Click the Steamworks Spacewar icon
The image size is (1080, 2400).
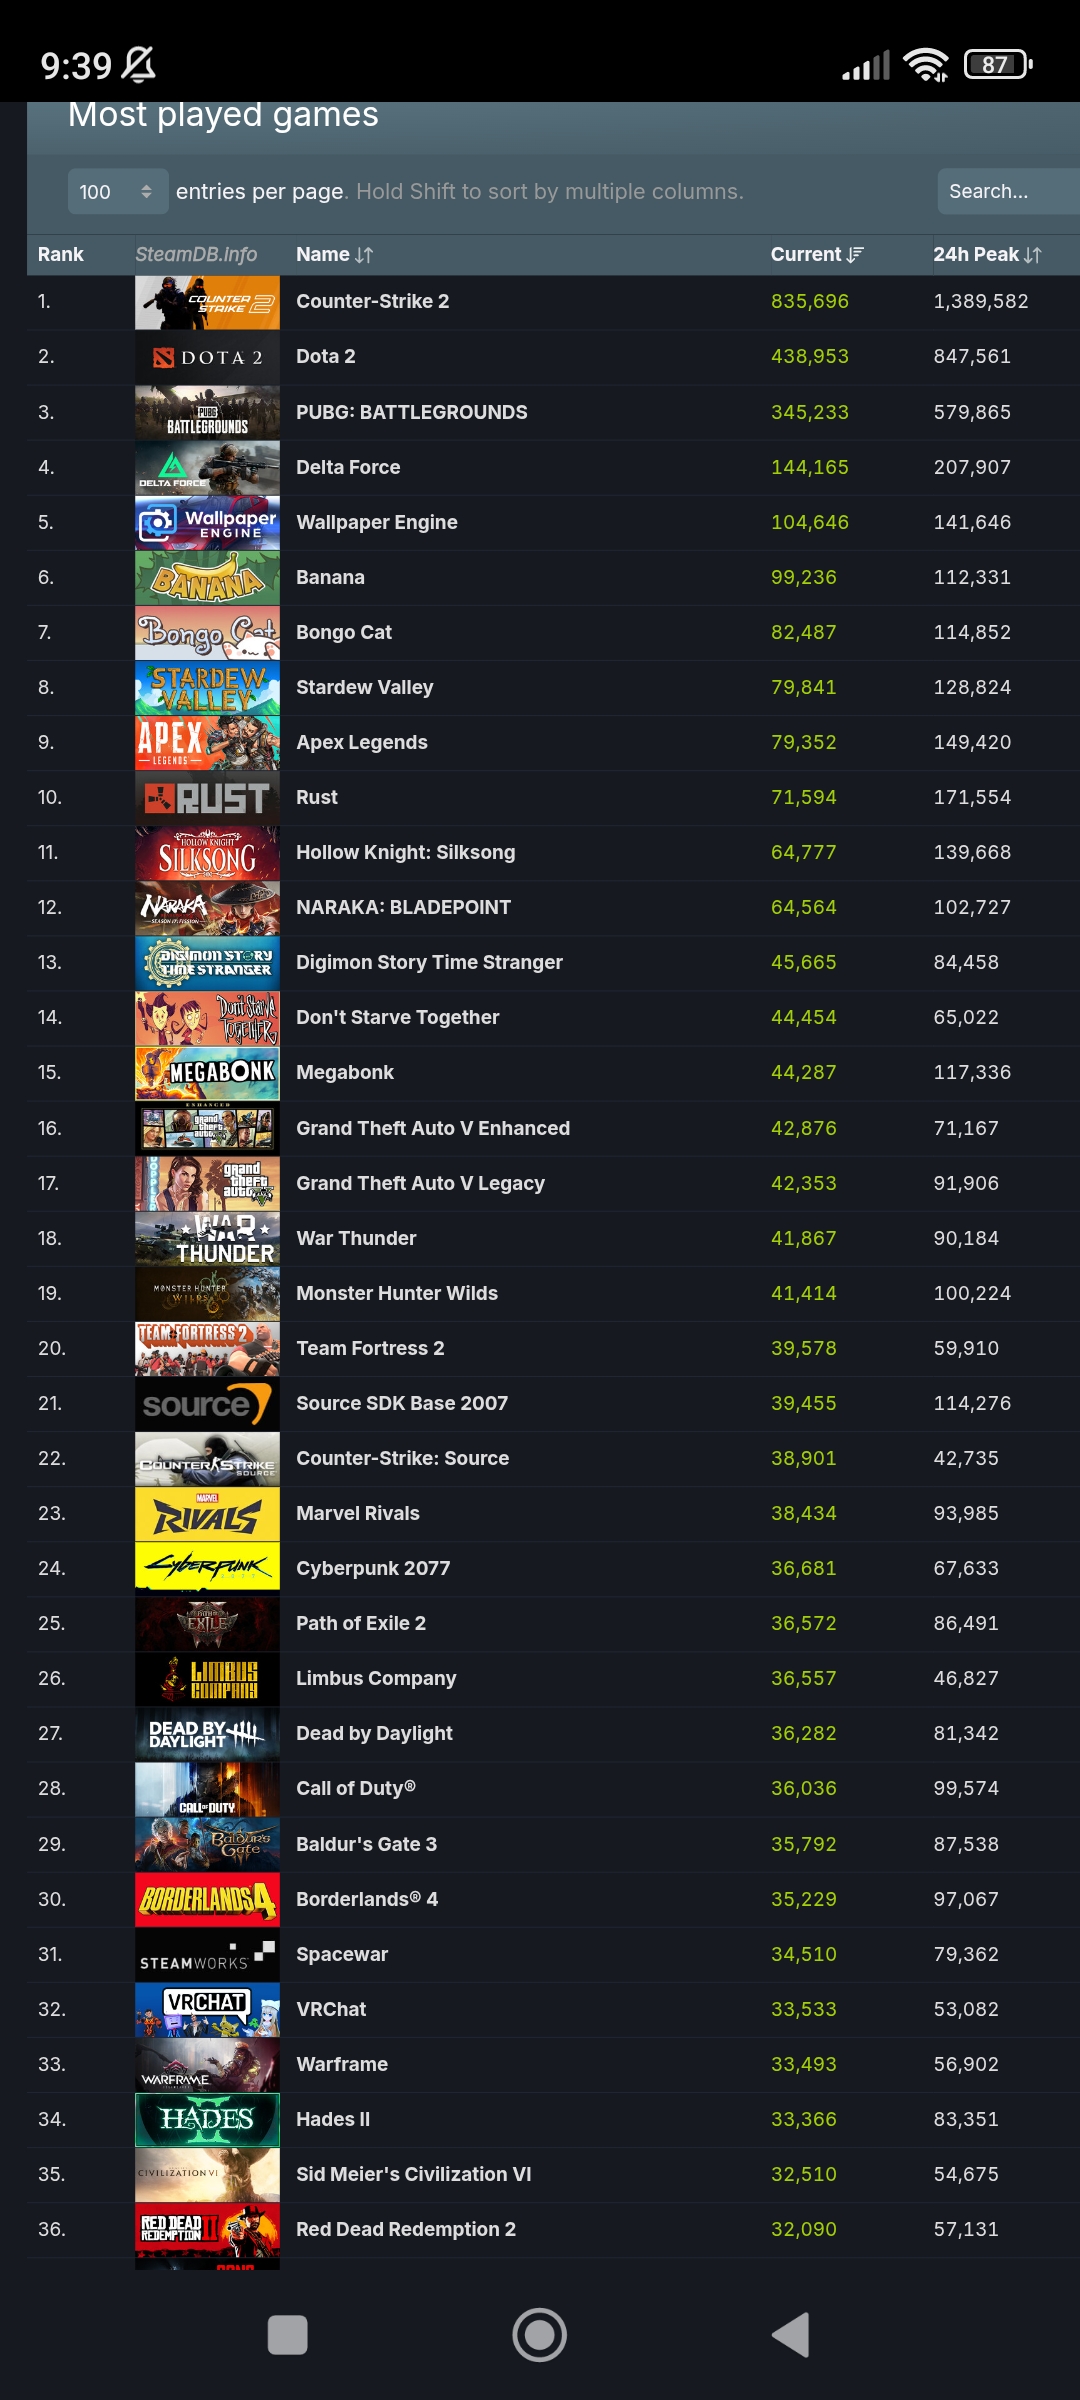(207, 1954)
